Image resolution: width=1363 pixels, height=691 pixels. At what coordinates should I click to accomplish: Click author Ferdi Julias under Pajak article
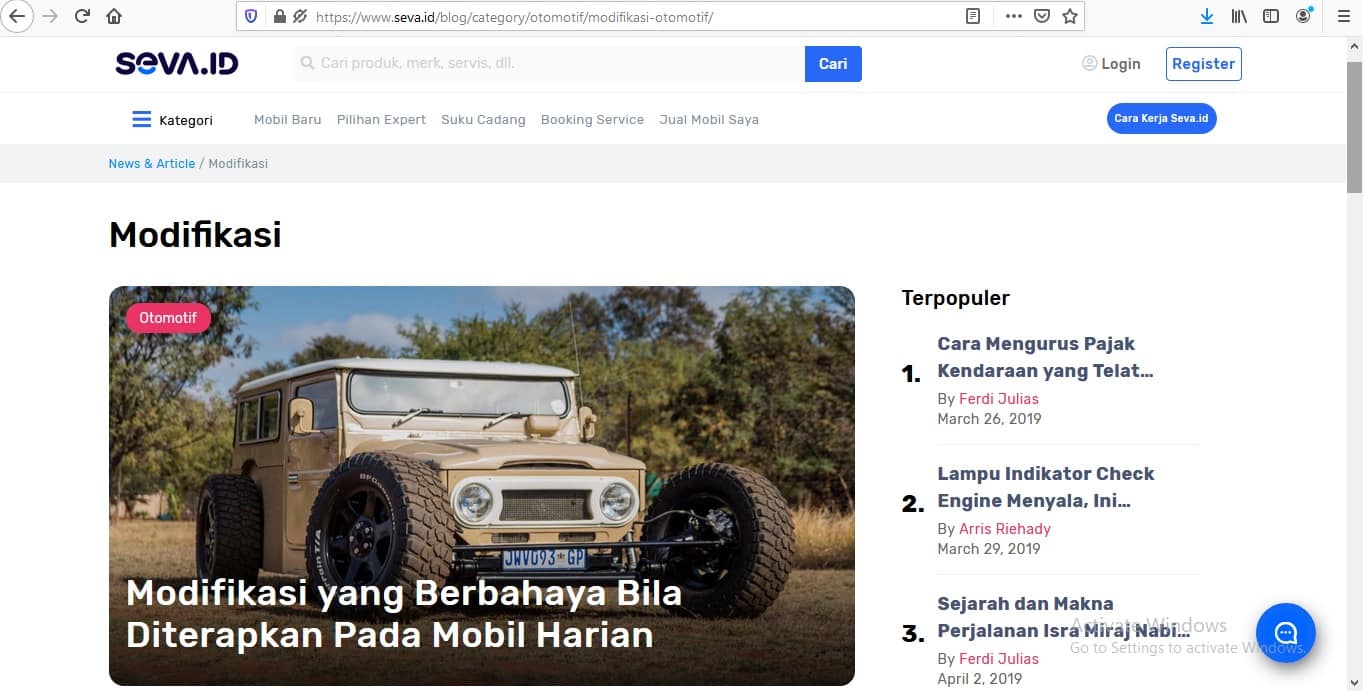(999, 398)
